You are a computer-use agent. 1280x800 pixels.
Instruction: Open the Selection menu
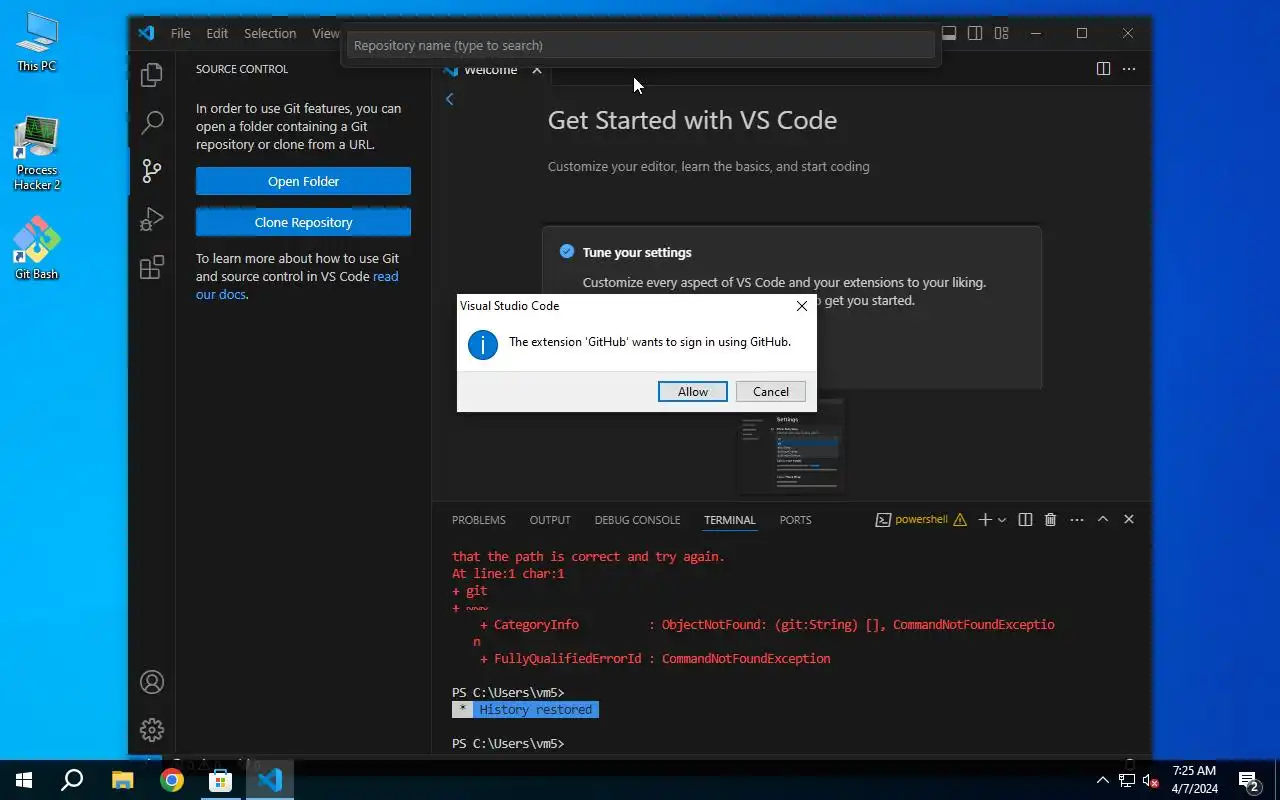tap(270, 33)
